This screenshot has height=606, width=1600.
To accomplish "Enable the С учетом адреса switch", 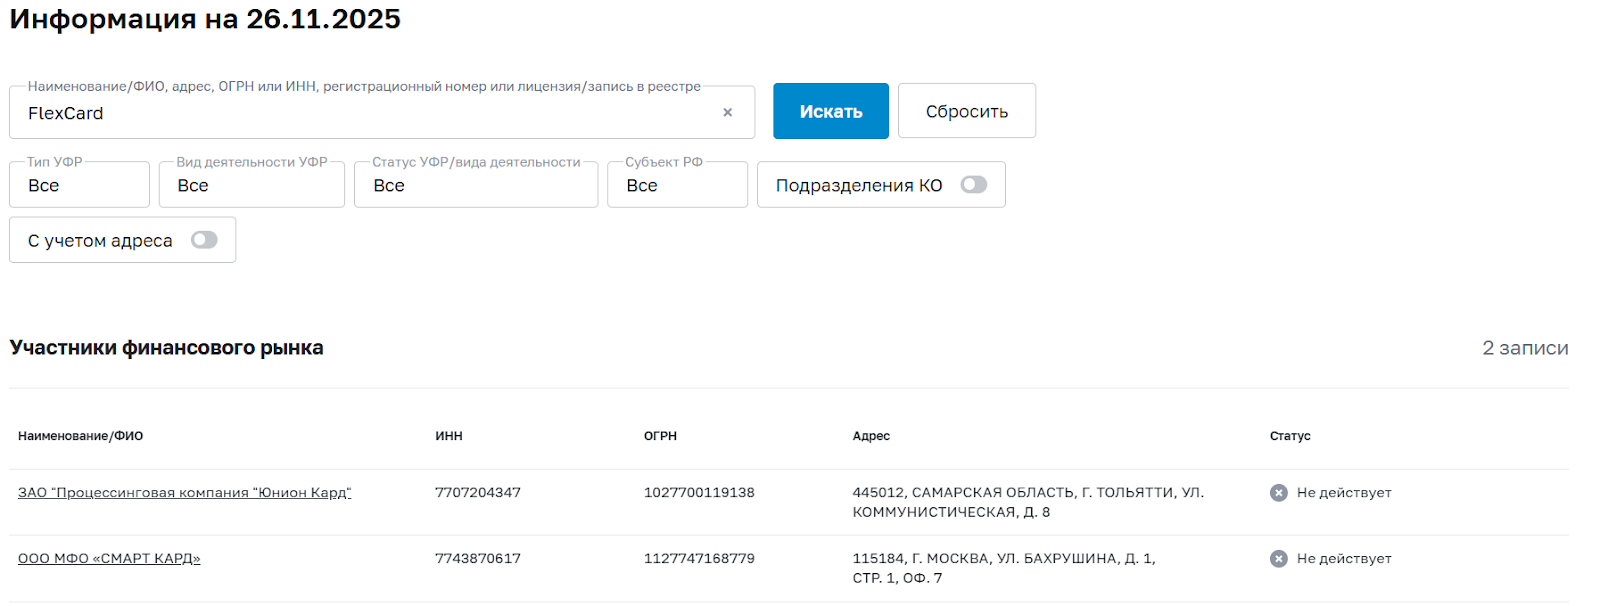I will [204, 240].
